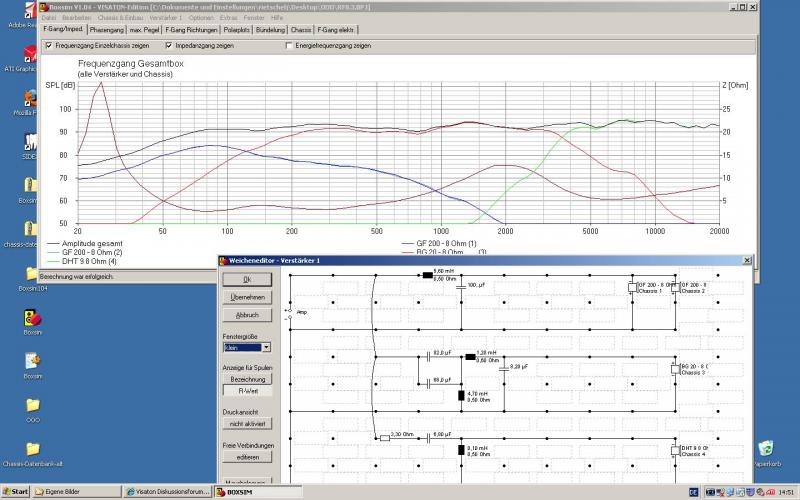Select the DHT 9 Chassis 4 tweeter symbol
Image resolution: width=800 pixels, height=500 pixels.
(675, 449)
